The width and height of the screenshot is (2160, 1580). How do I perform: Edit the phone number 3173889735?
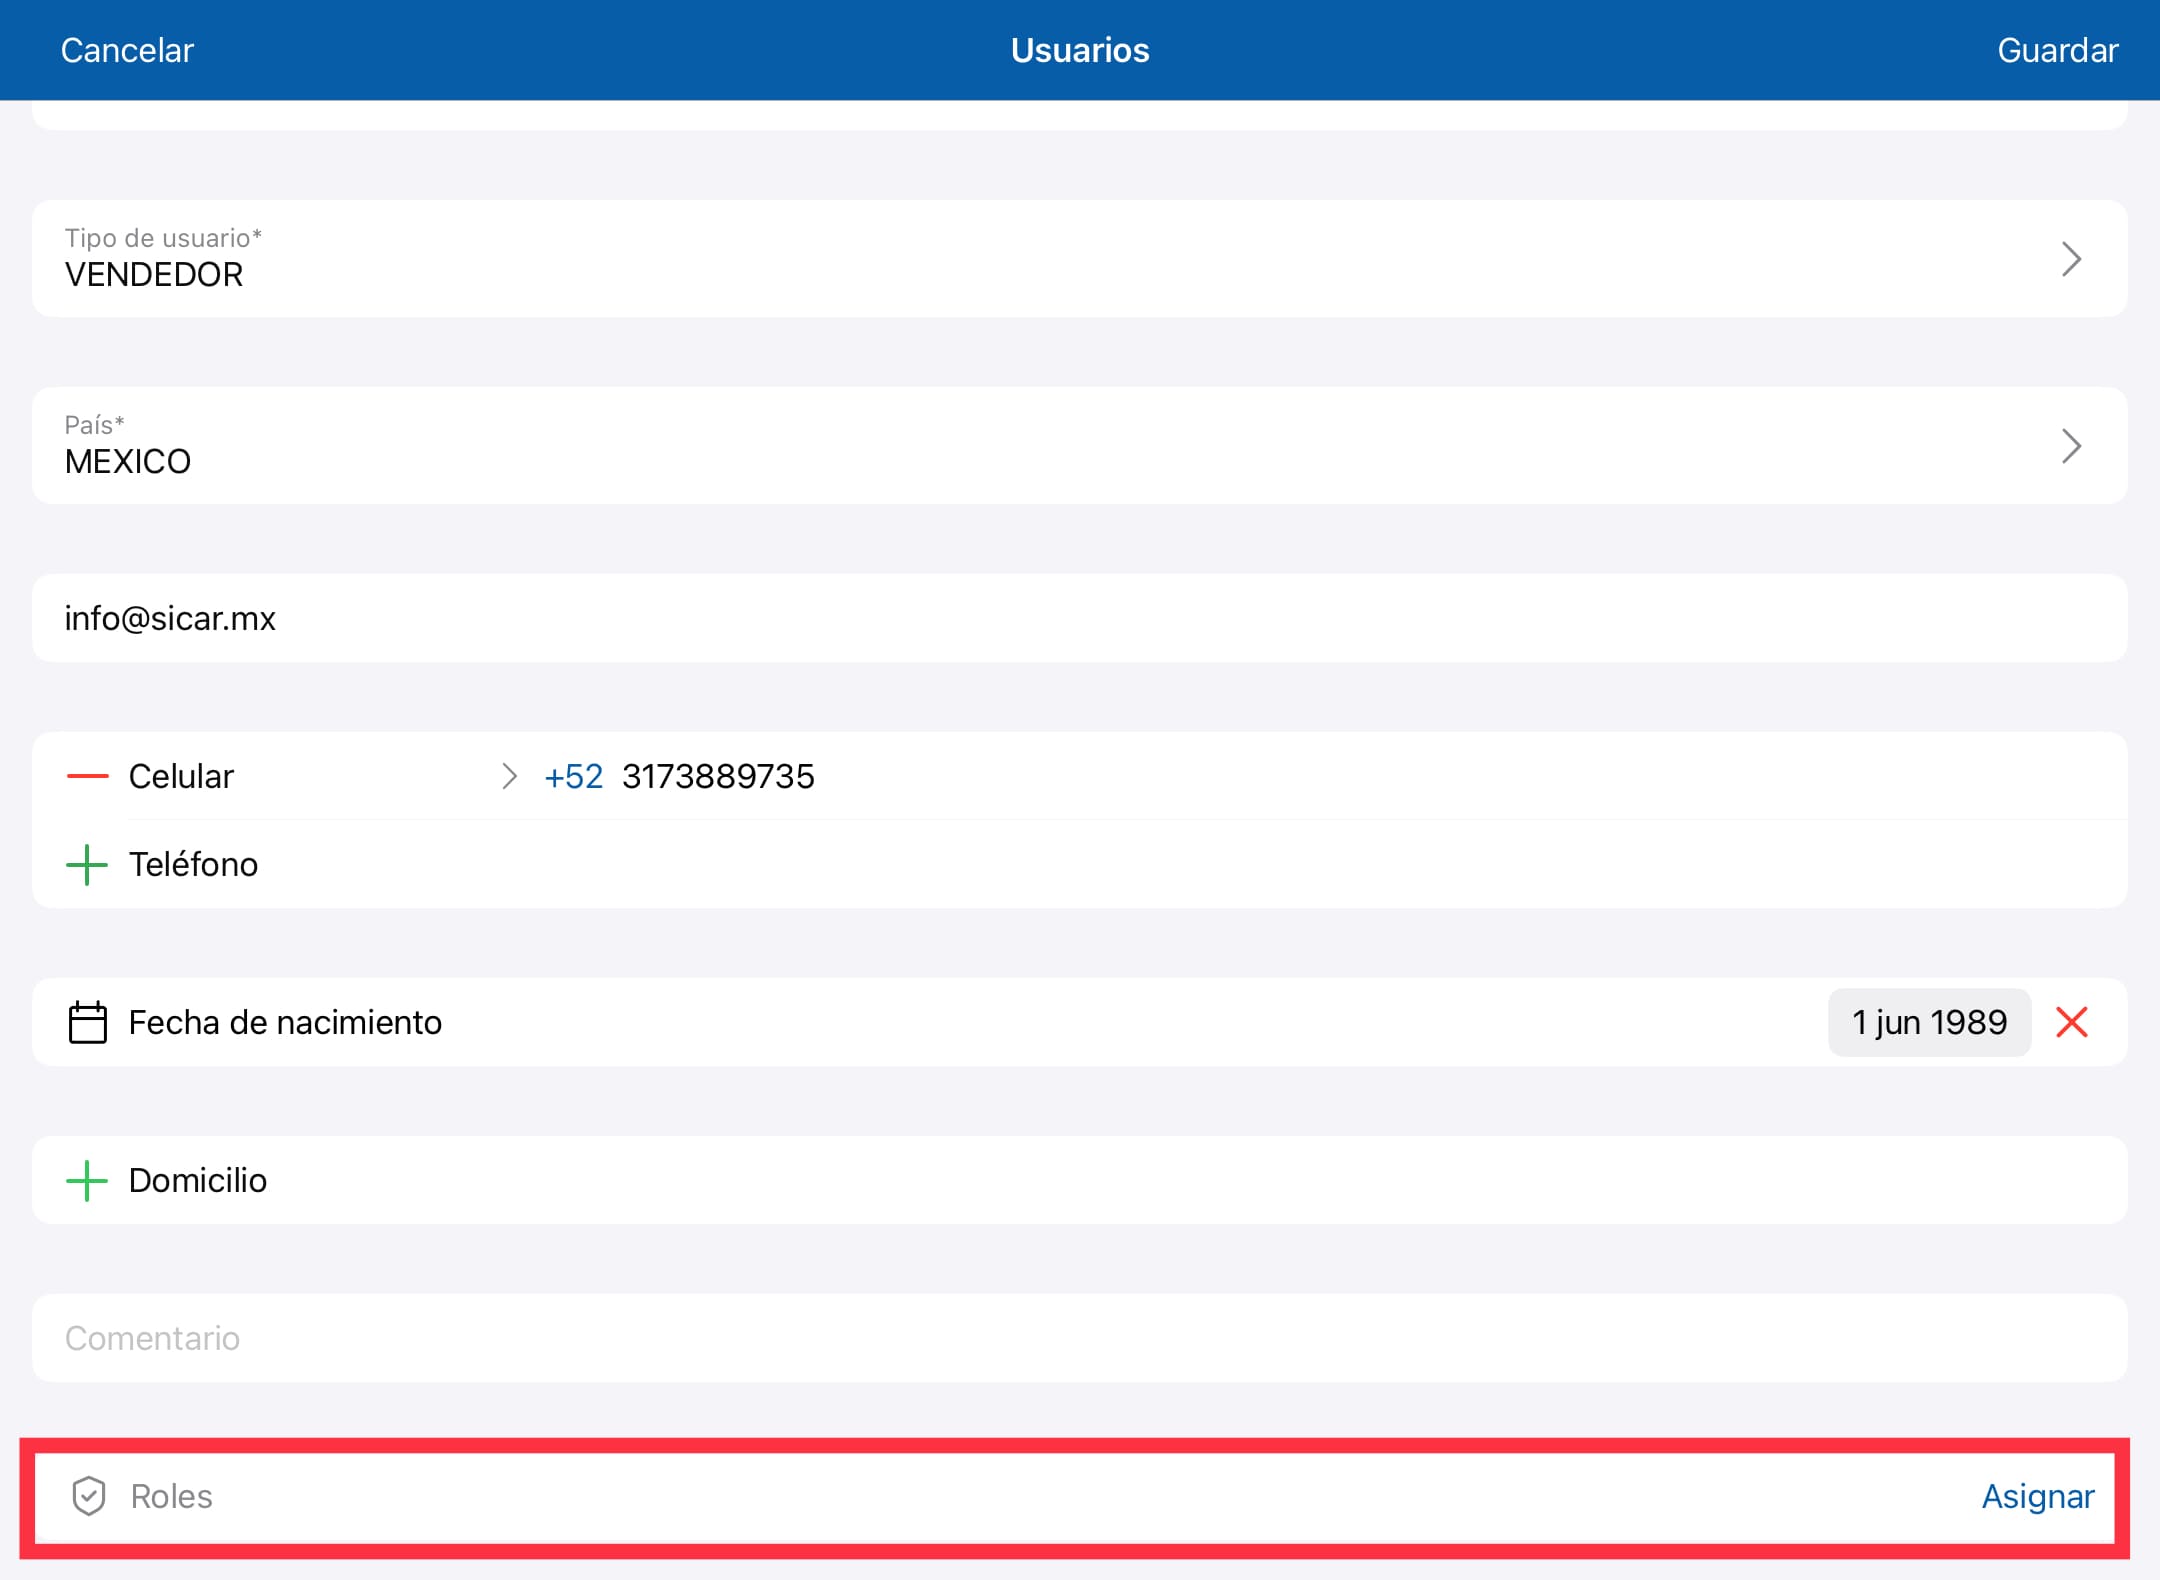tap(718, 776)
